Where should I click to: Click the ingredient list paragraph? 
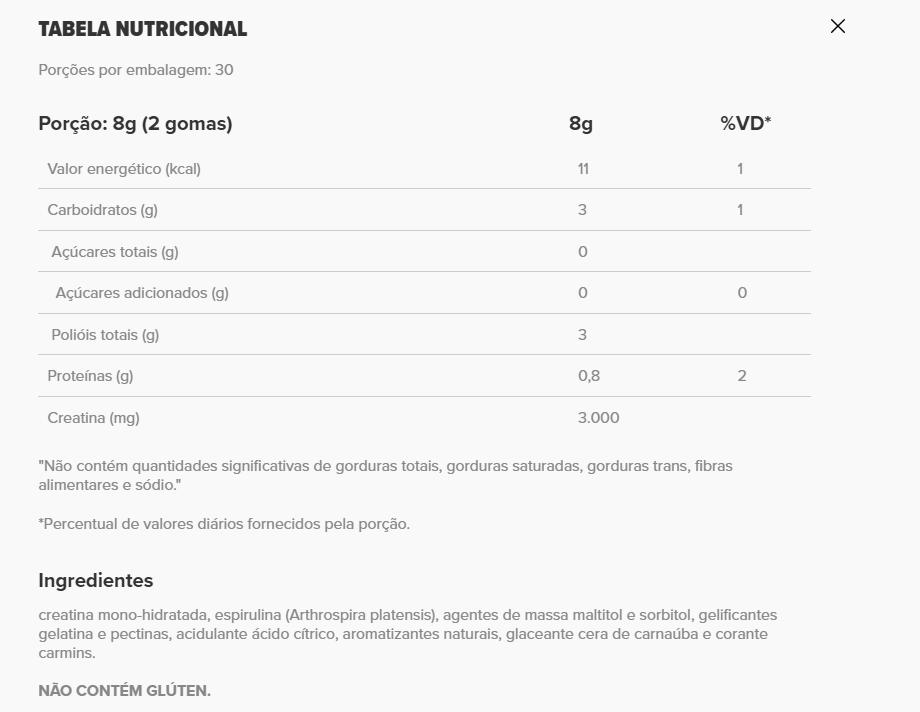pos(407,634)
